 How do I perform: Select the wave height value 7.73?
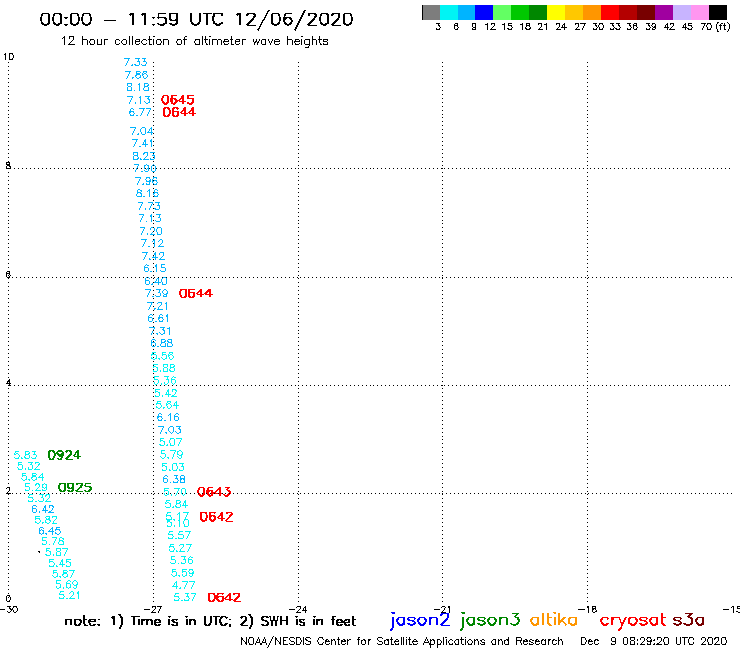[149, 206]
